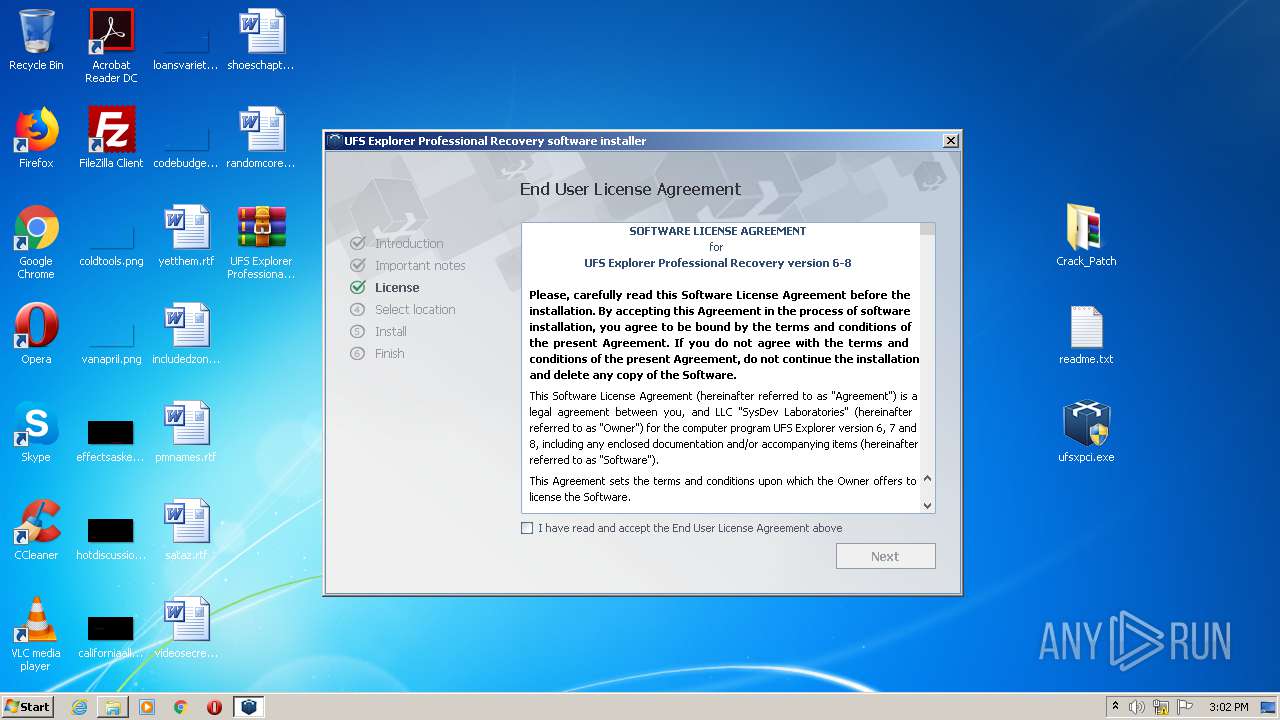Open the volume control tray icon

click(x=1137, y=707)
